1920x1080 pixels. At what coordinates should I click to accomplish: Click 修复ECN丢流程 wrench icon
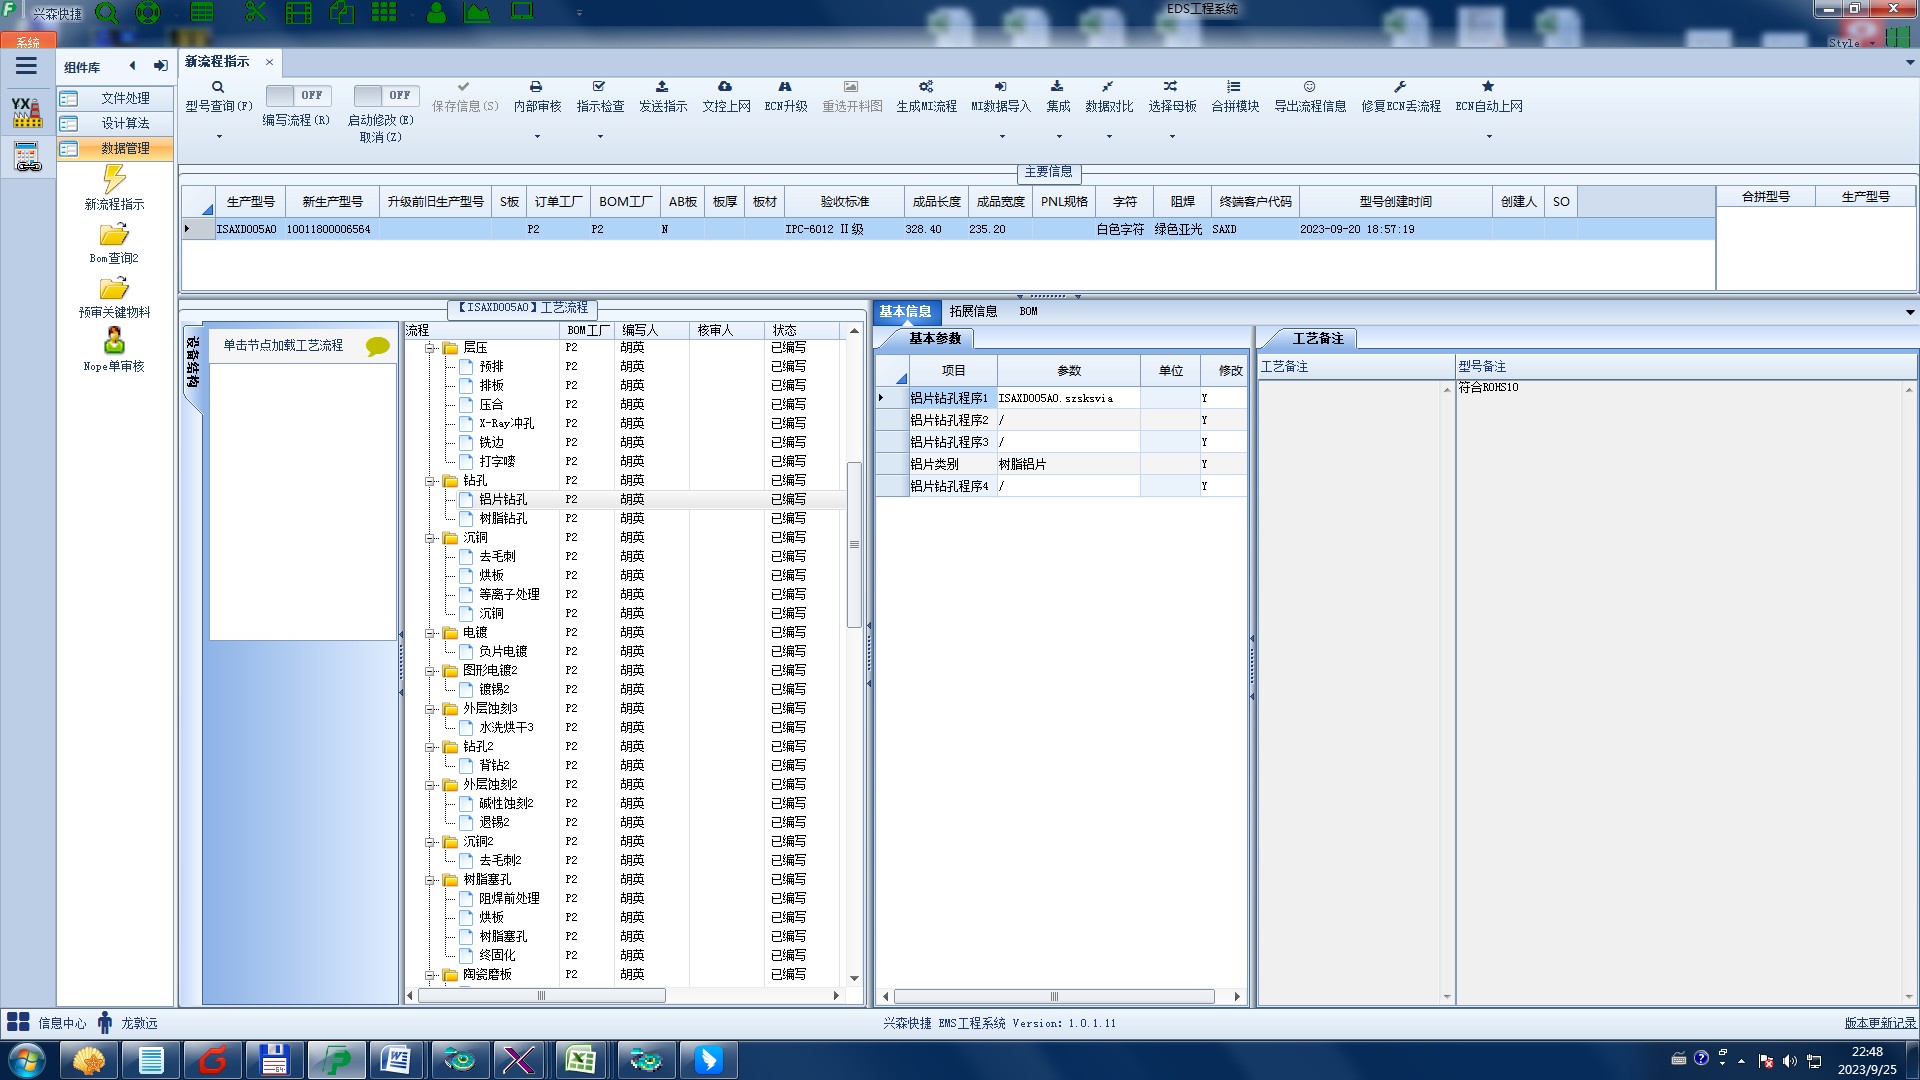point(1400,87)
